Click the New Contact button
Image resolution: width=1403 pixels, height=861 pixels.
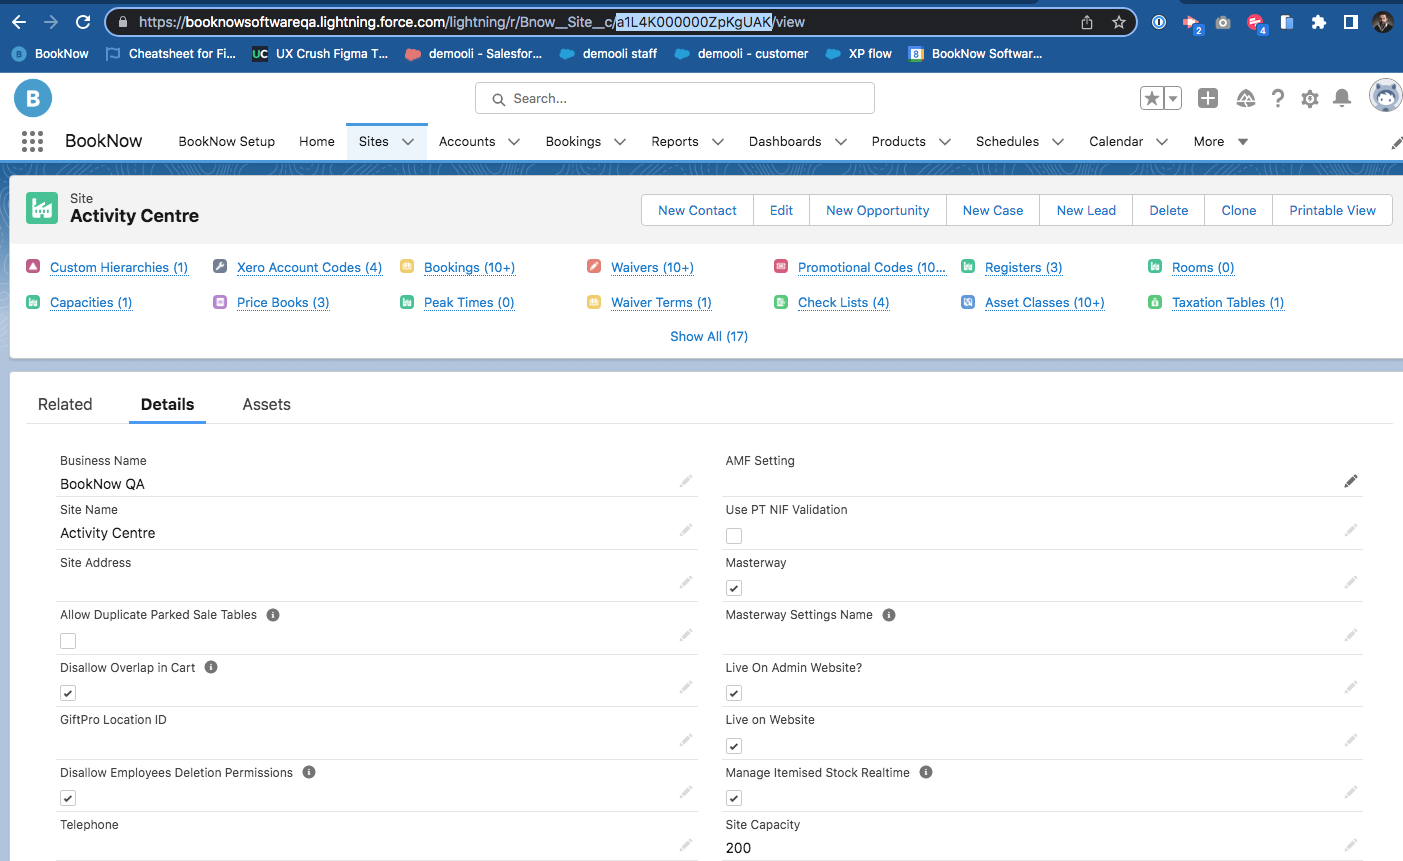(x=697, y=210)
